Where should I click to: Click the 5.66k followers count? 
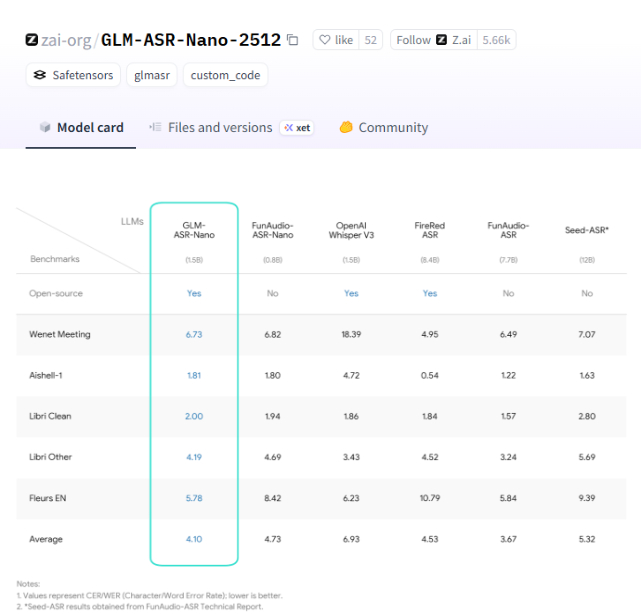(x=496, y=40)
